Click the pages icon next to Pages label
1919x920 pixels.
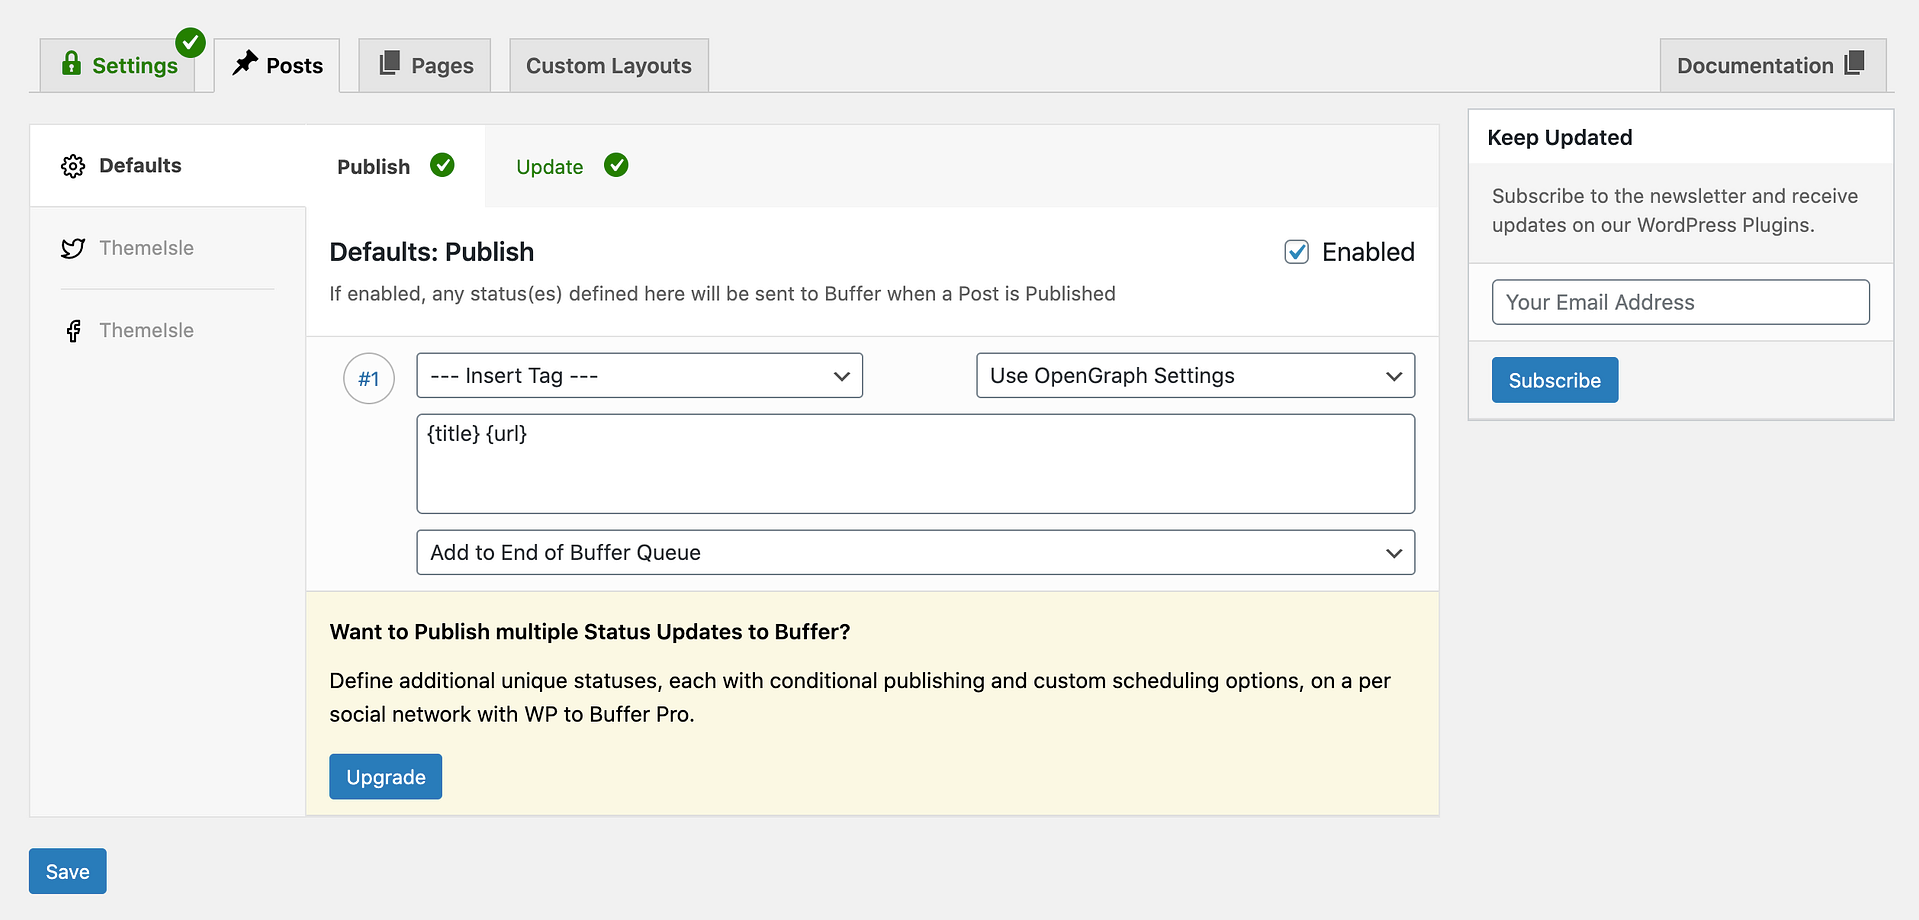(x=389, y=64)
